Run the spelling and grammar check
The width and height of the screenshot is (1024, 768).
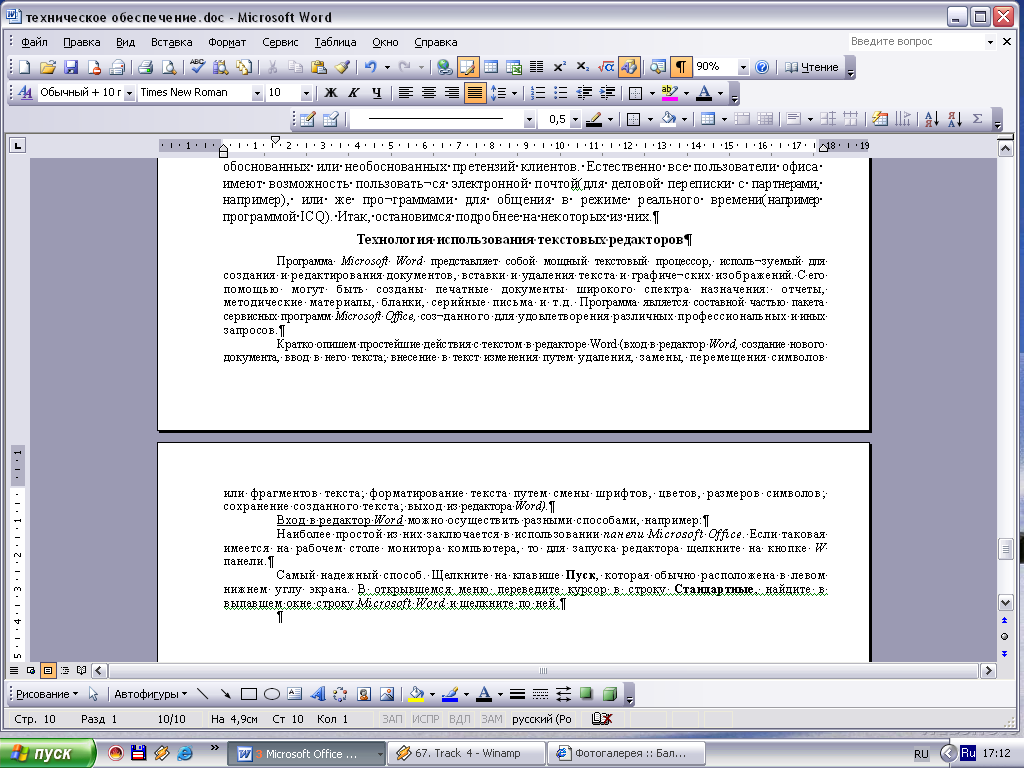[197, 67]
